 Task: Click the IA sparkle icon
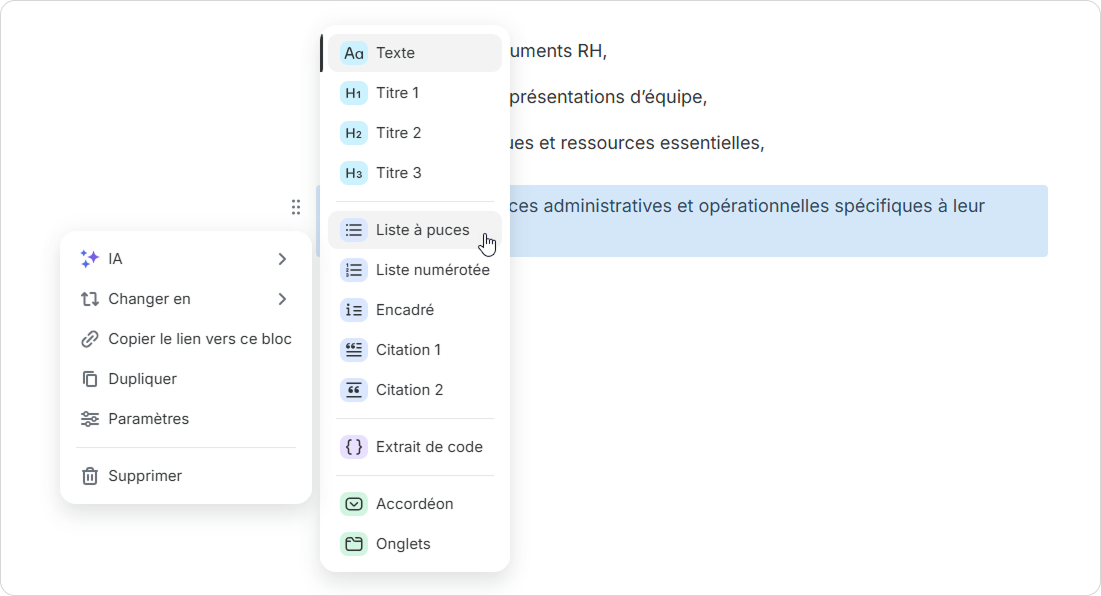click(89, 259)
